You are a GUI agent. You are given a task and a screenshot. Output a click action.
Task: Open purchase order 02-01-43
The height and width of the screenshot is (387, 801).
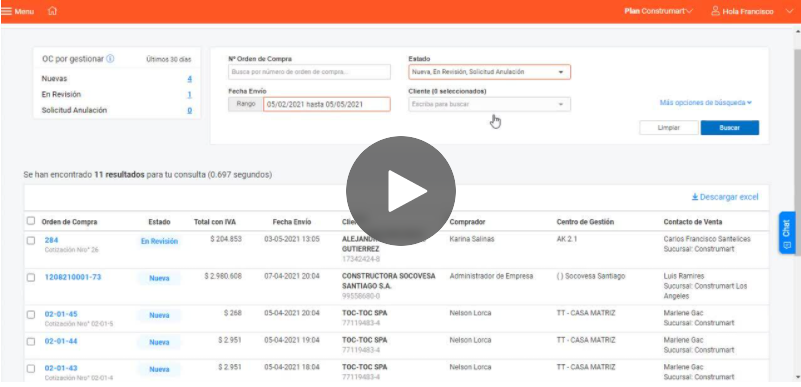click(x=61, y=368)
